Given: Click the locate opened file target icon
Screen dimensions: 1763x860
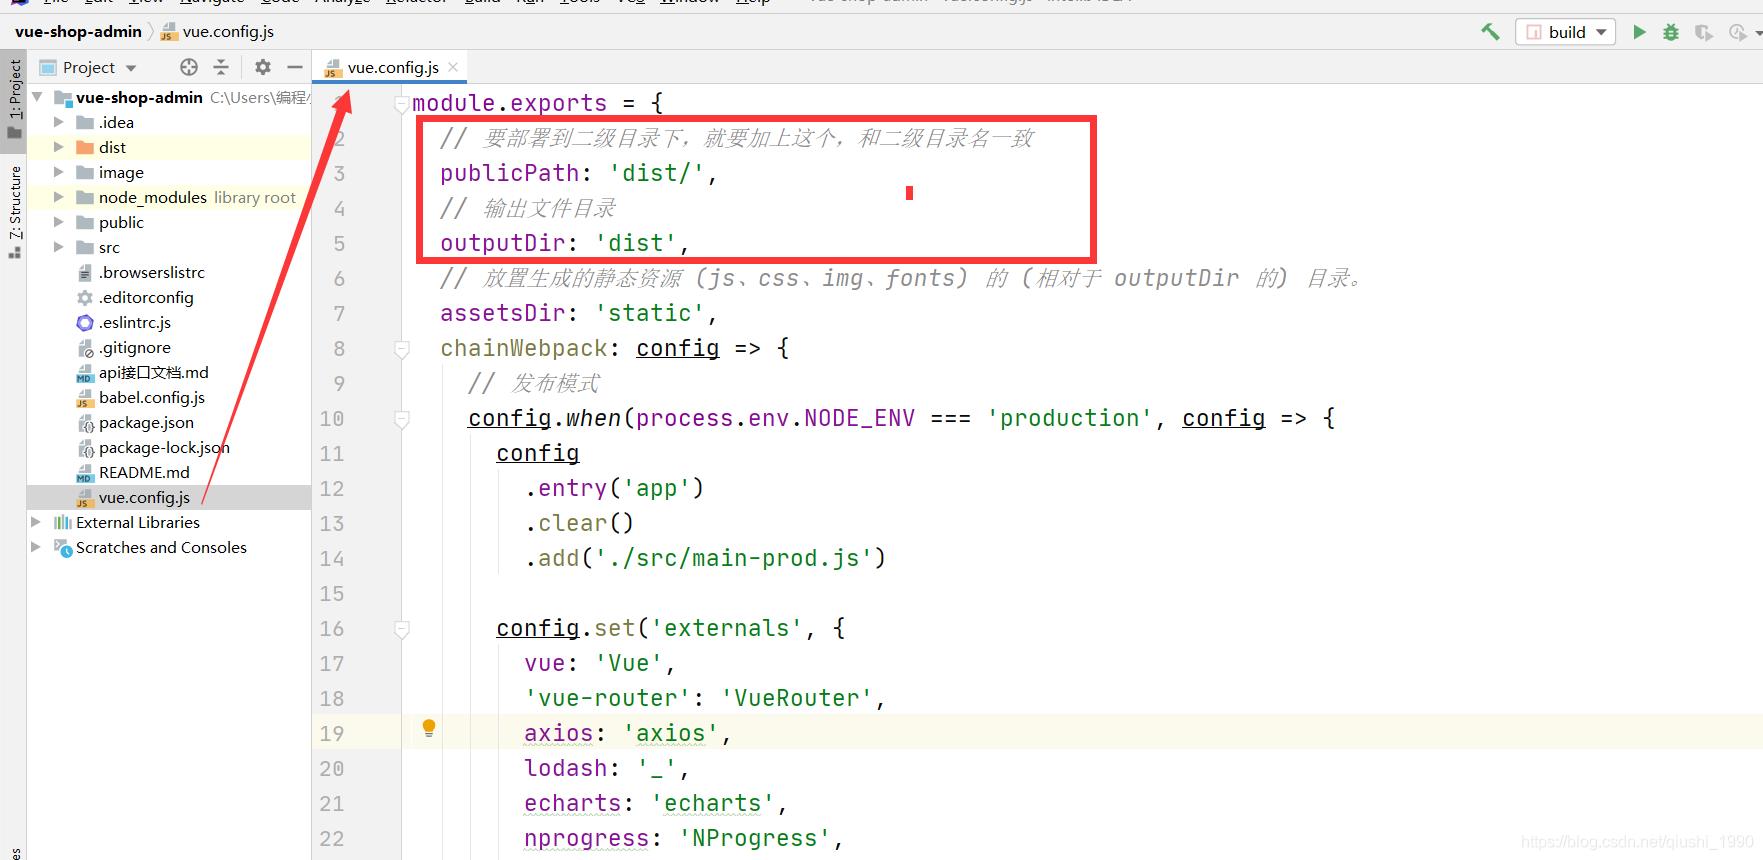Looking at the screenshot, I should (x=189, y=67).
